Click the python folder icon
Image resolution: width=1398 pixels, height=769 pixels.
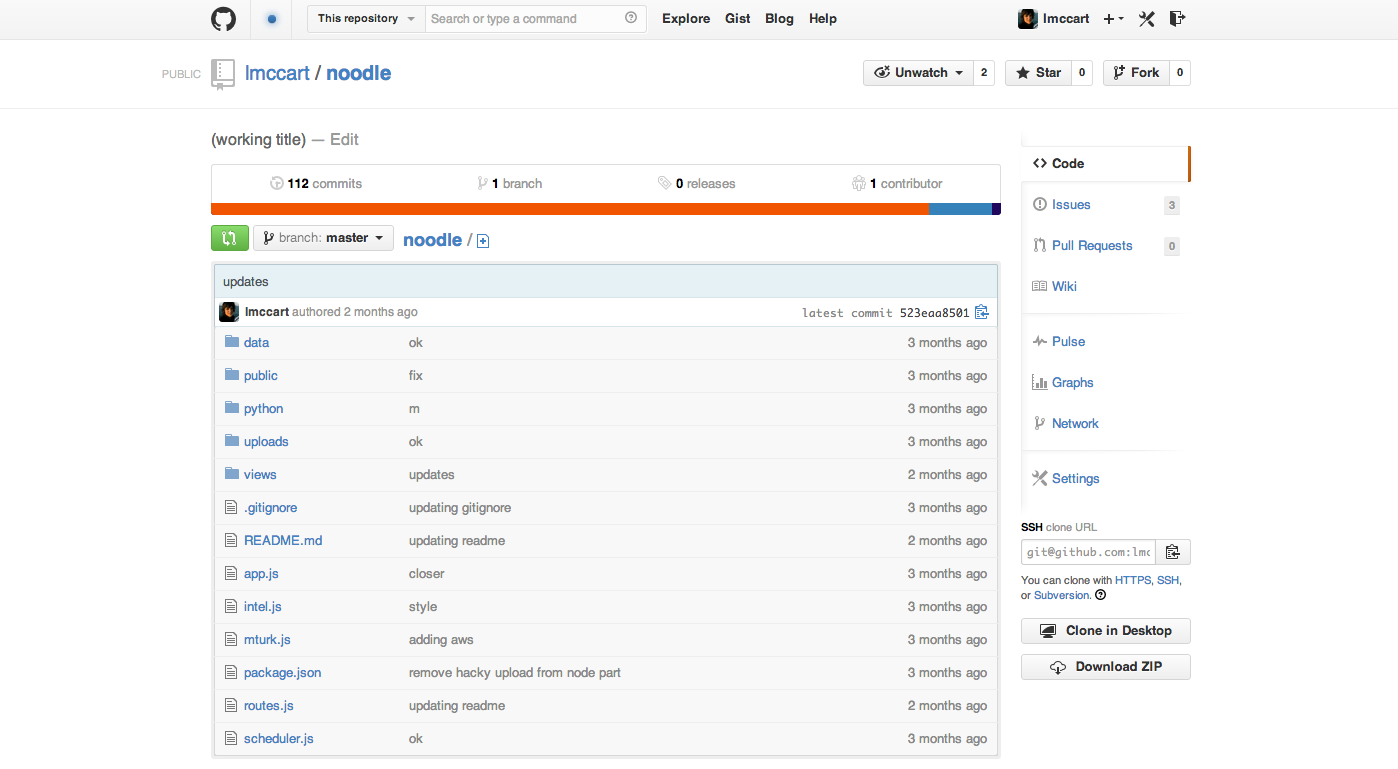(x=232, y=408)
